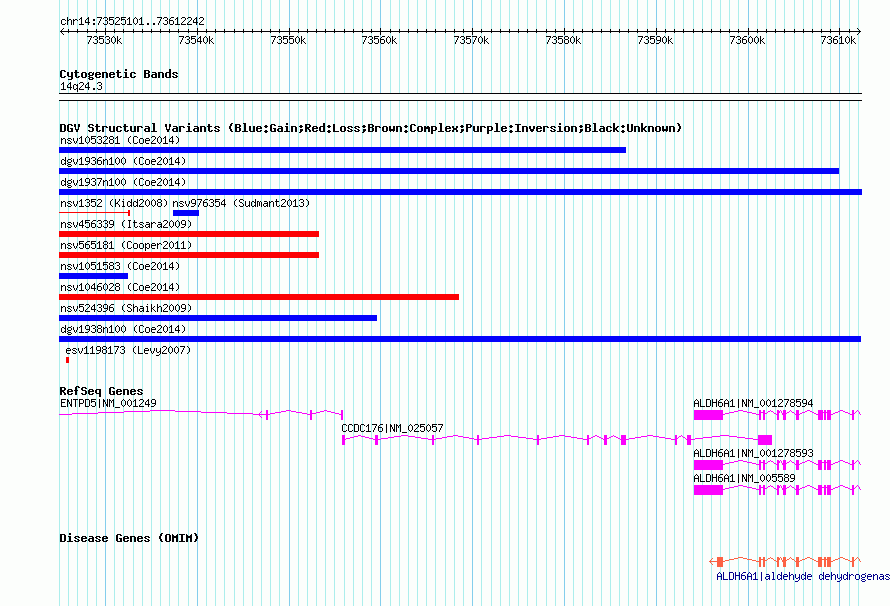
Task: Open the dgv1937n100 (Coe2014) label
Action: tap(123, 182)
